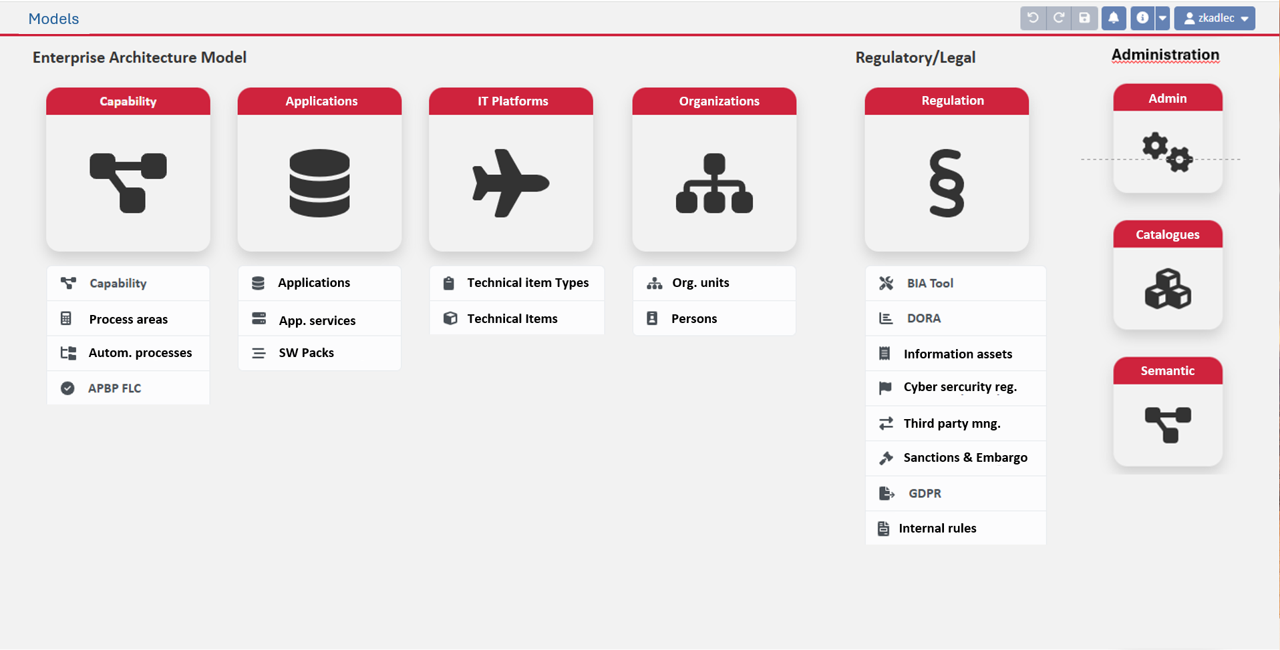Go to Sanctions & Embargo entry
1280x650 pixels.
965,457
